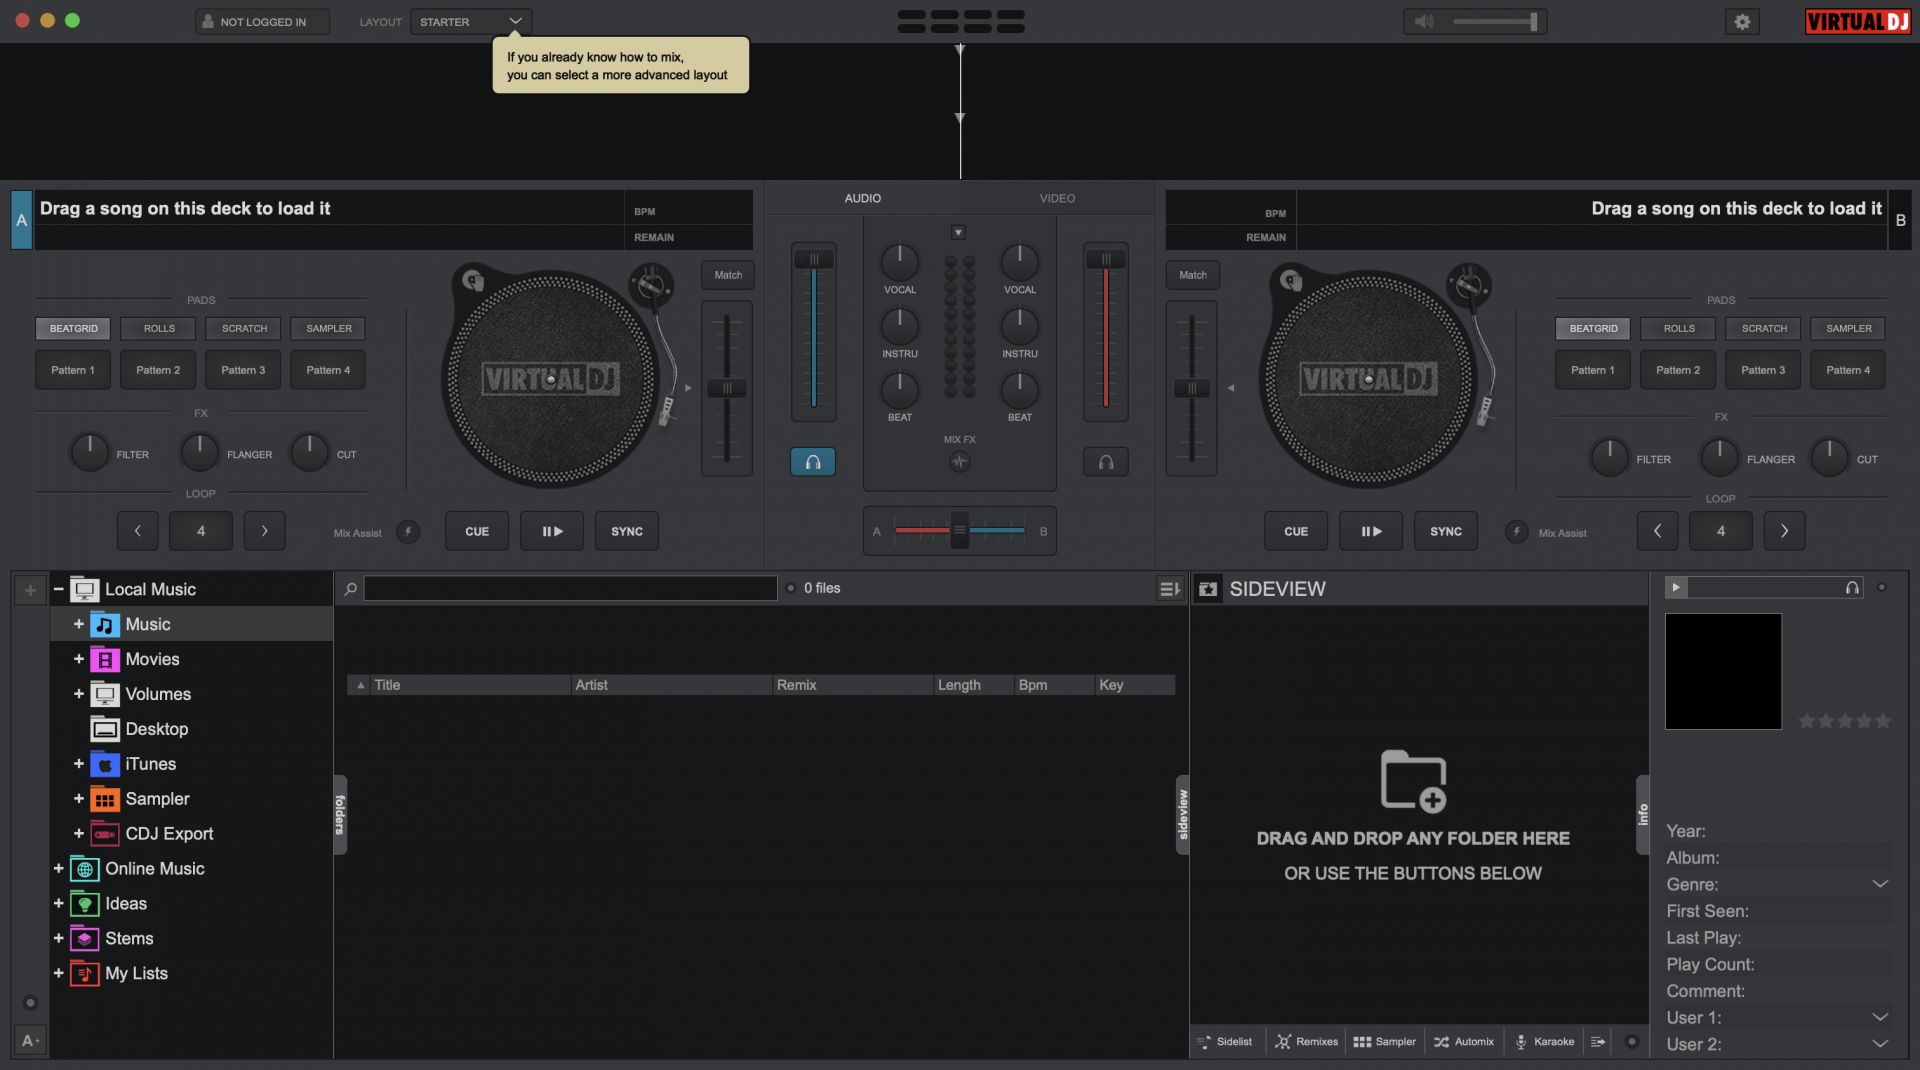Open the Layout Starter dropdown
Viewport: 1920px width, 1070px height.
coord(471,22)
